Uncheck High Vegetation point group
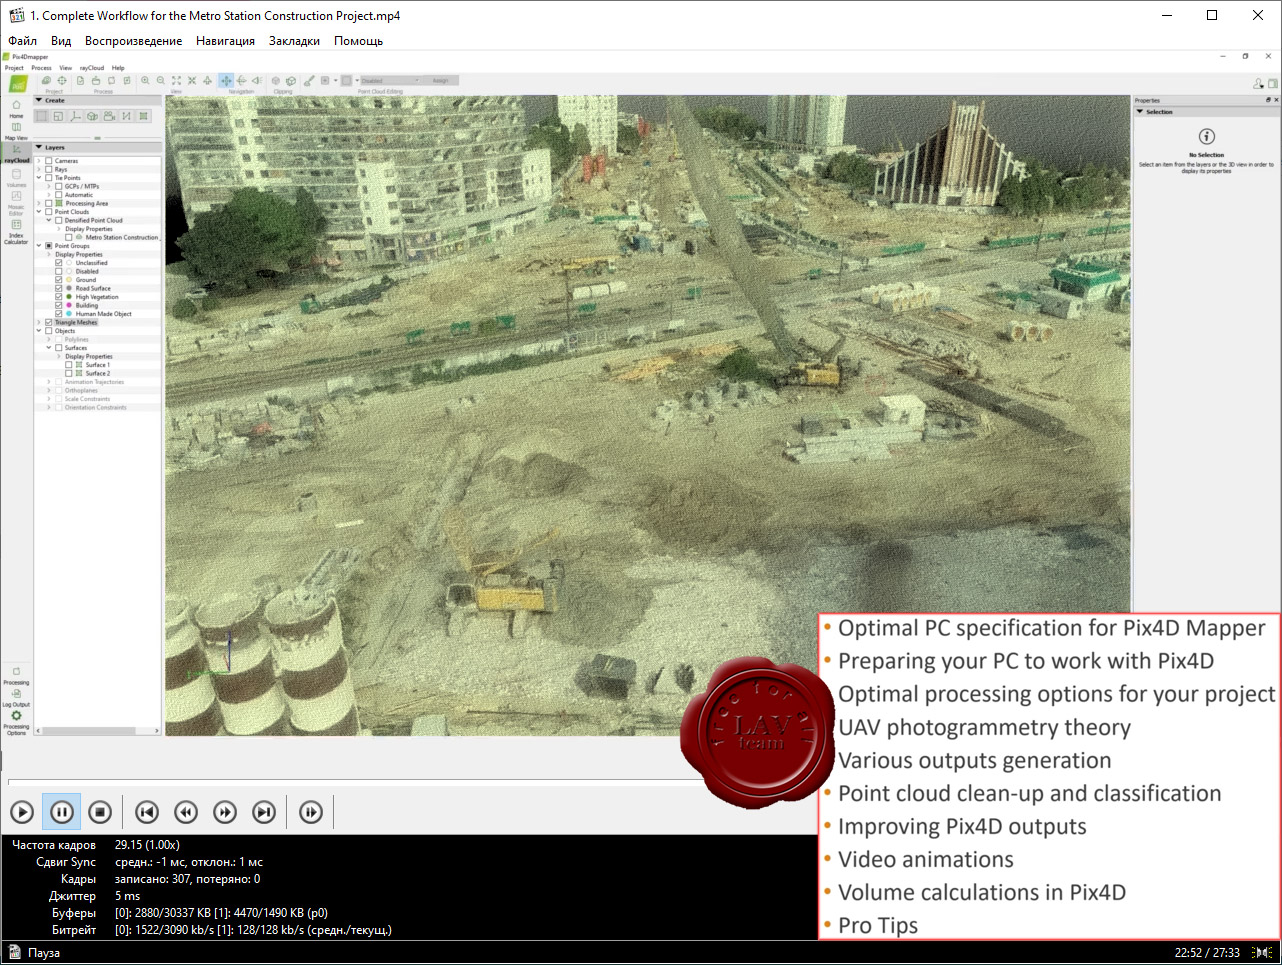This screenshot has width=1282, height=965. point(59,297)
